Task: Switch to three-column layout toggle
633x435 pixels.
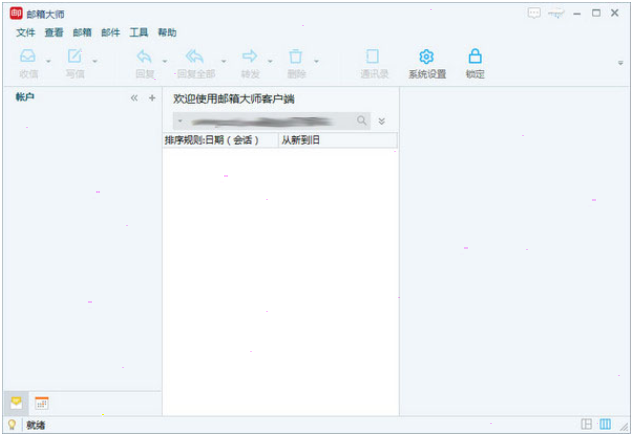Action: point(605,424)
